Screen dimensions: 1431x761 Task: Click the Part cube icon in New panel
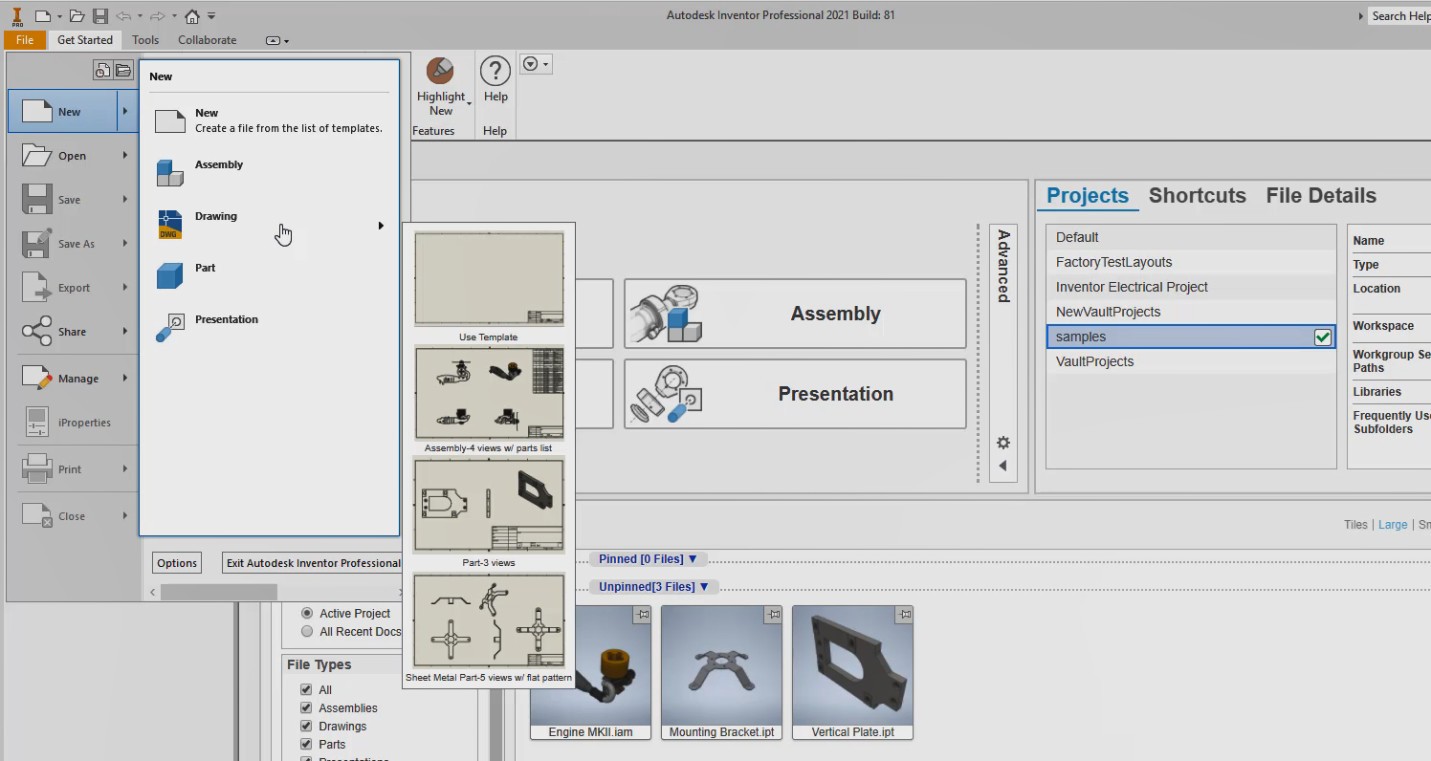(170, 276)
